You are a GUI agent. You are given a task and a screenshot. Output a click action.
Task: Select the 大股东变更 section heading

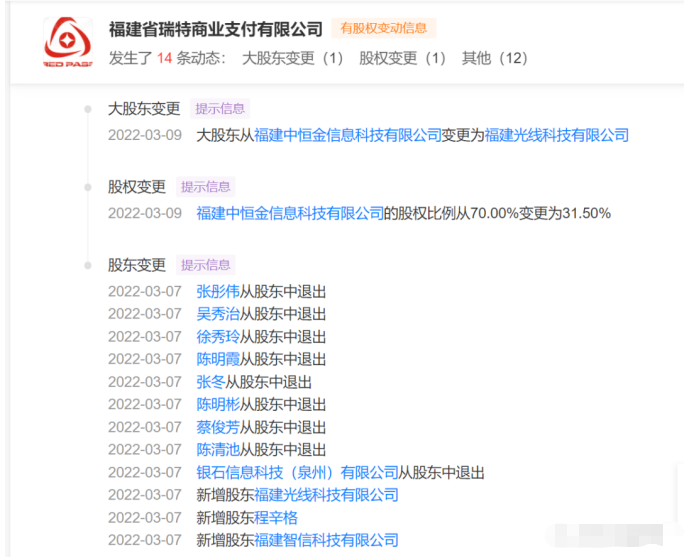[x=144, y=109]
